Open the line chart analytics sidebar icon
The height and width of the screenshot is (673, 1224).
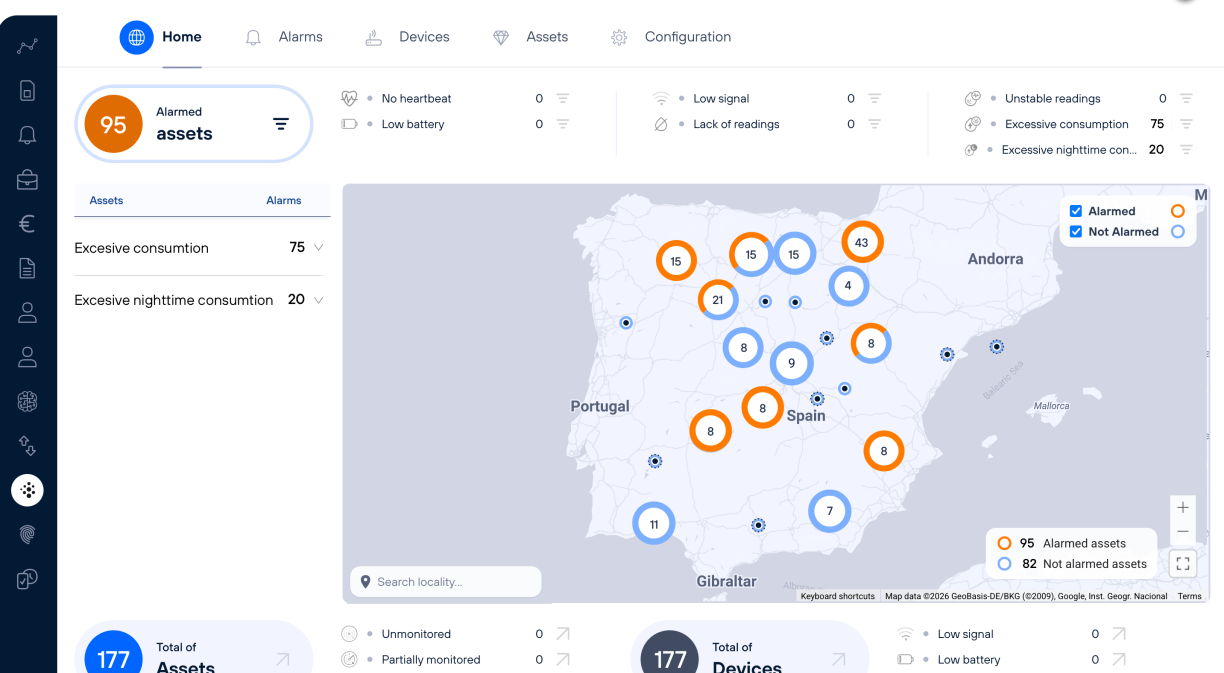pyautogui.click(x=28, y=46)
